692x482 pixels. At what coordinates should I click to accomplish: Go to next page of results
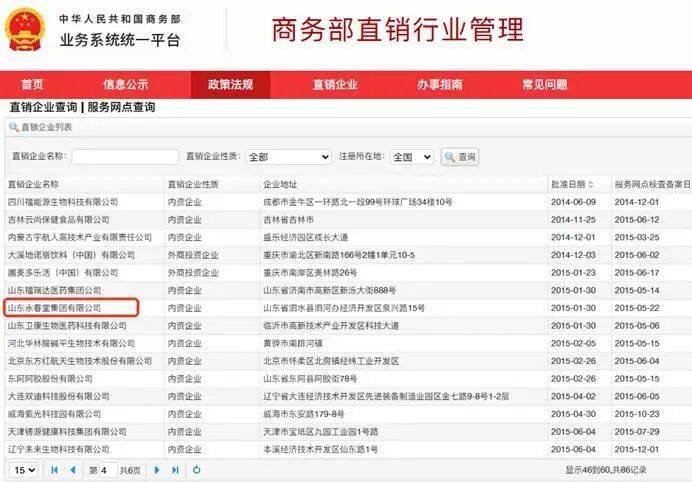157,470
